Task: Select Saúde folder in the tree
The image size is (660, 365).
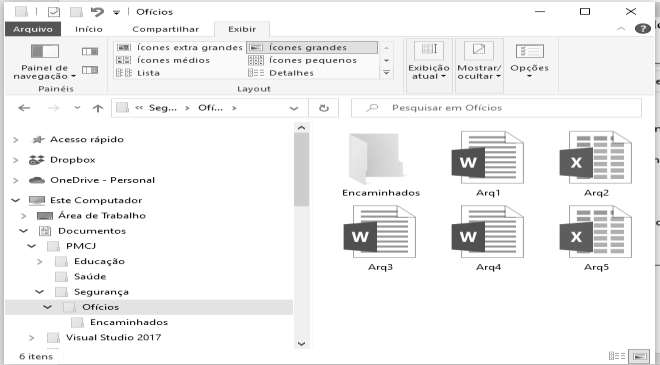Action: pyautogui.click(x=90, y=277)
